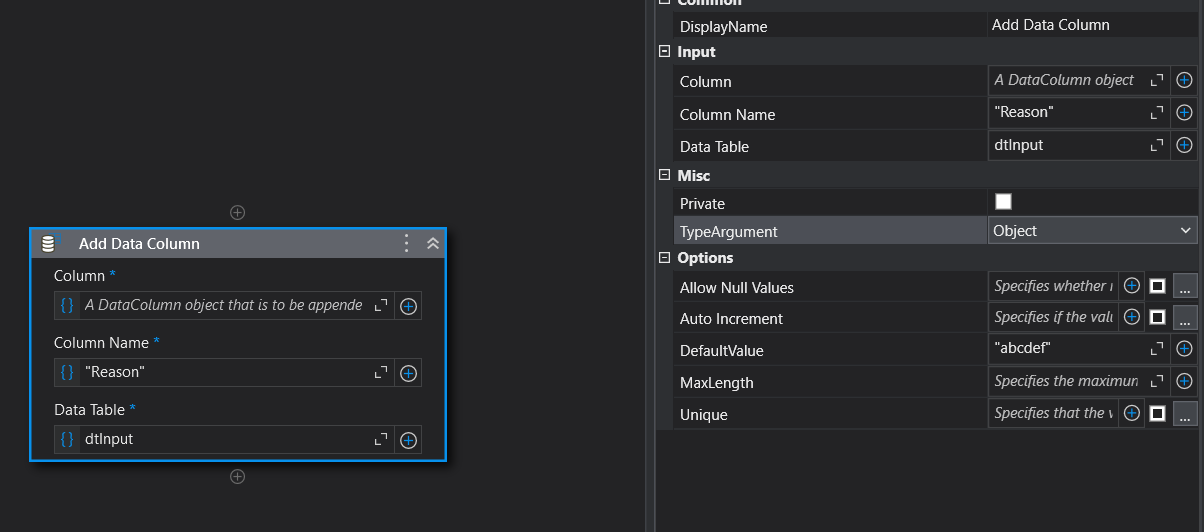Click the add-activity plus above Add Data Column
This screenshot has width=1204, height=532.
237,212
